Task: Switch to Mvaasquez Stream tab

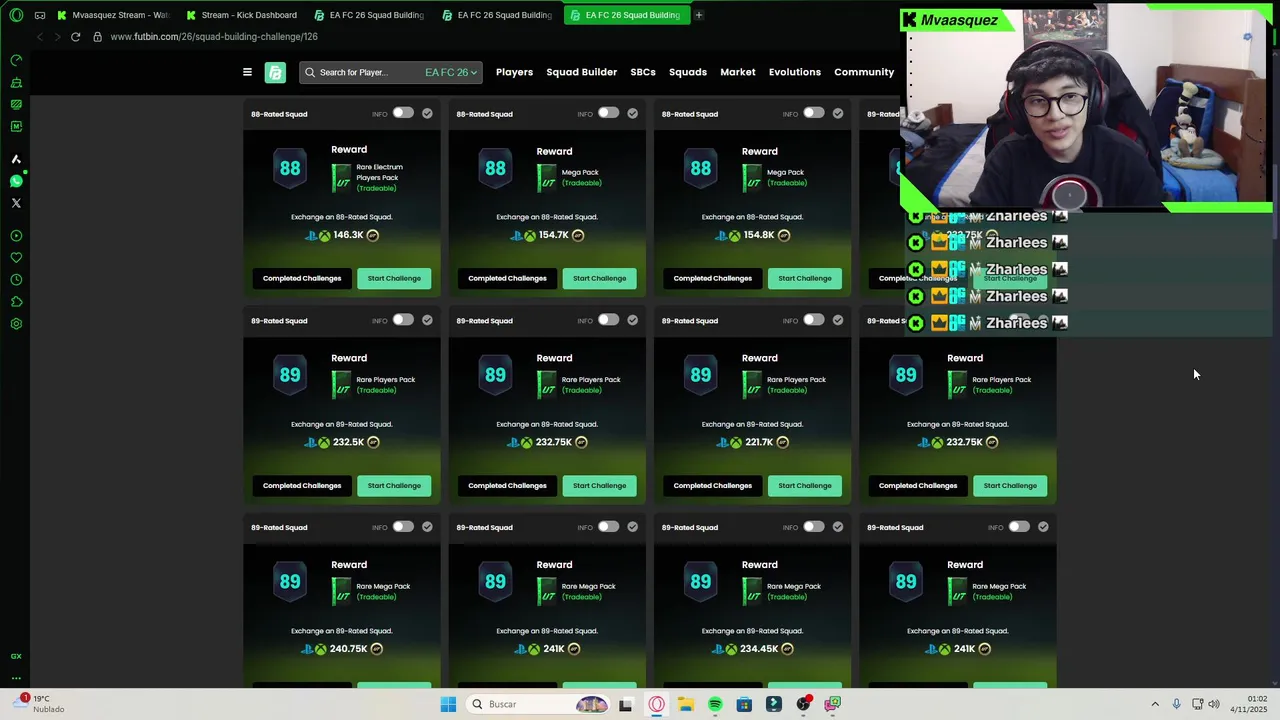Action: pos(113,15)
